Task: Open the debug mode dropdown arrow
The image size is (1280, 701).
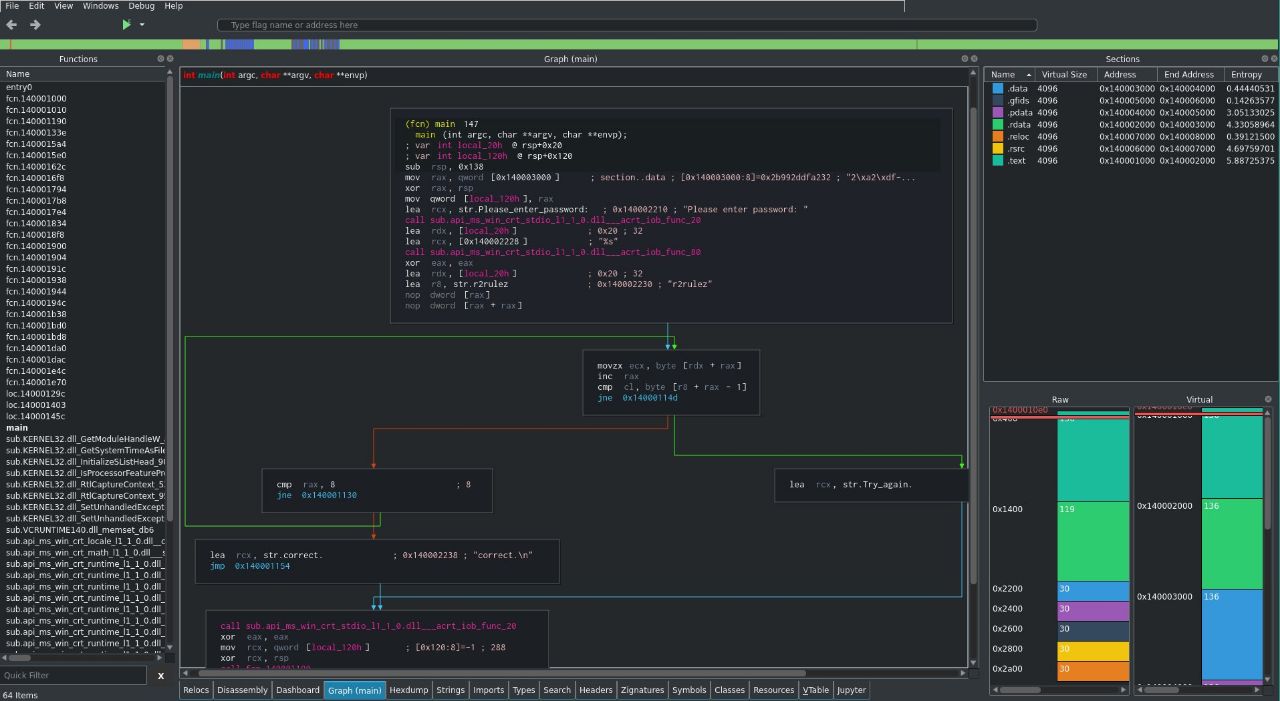Action: click(142, 25)
